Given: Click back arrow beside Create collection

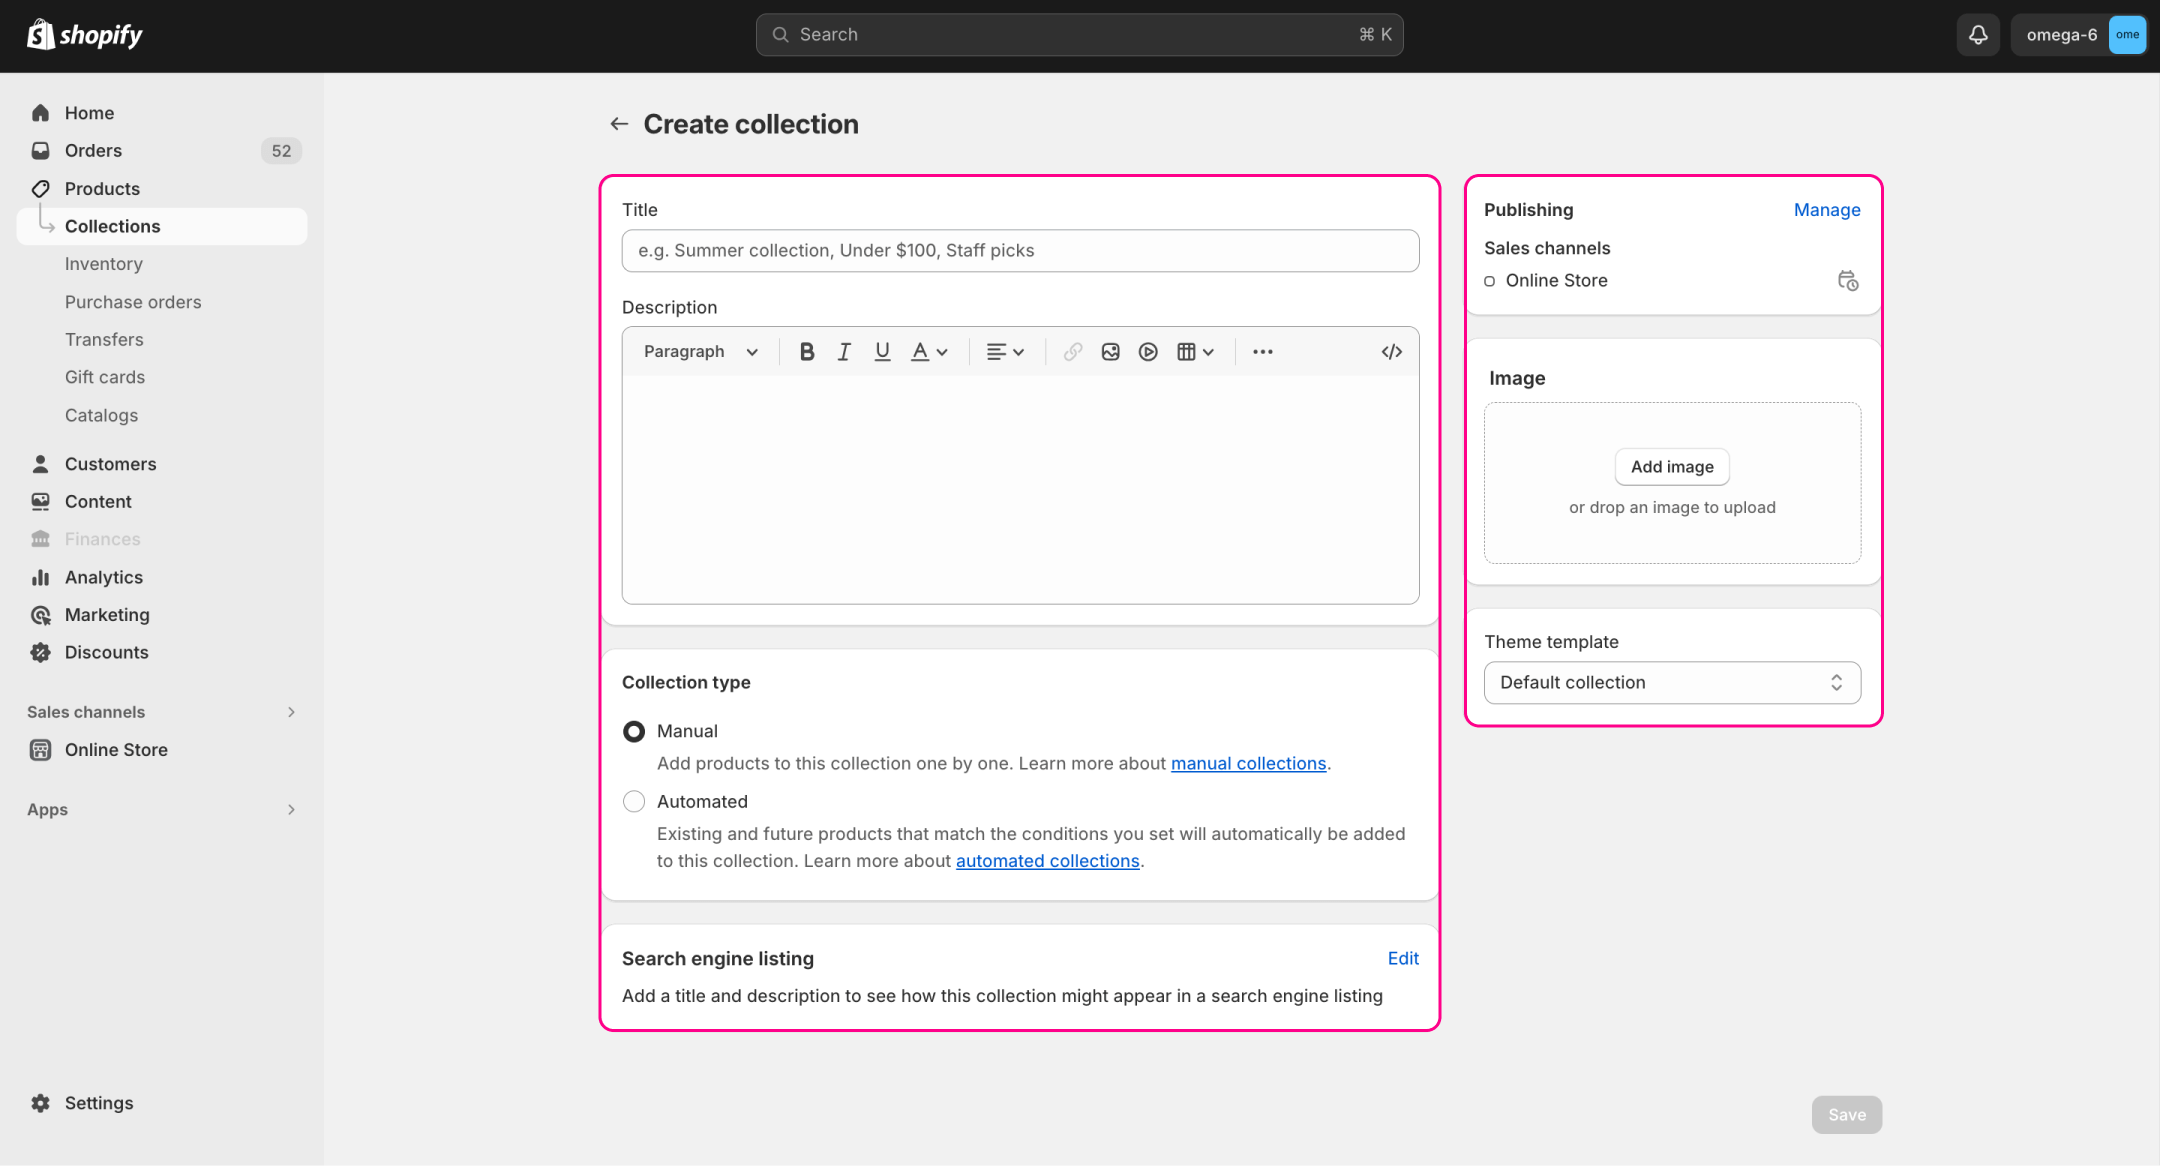Looking at the screenshot, I should [619, 124].
